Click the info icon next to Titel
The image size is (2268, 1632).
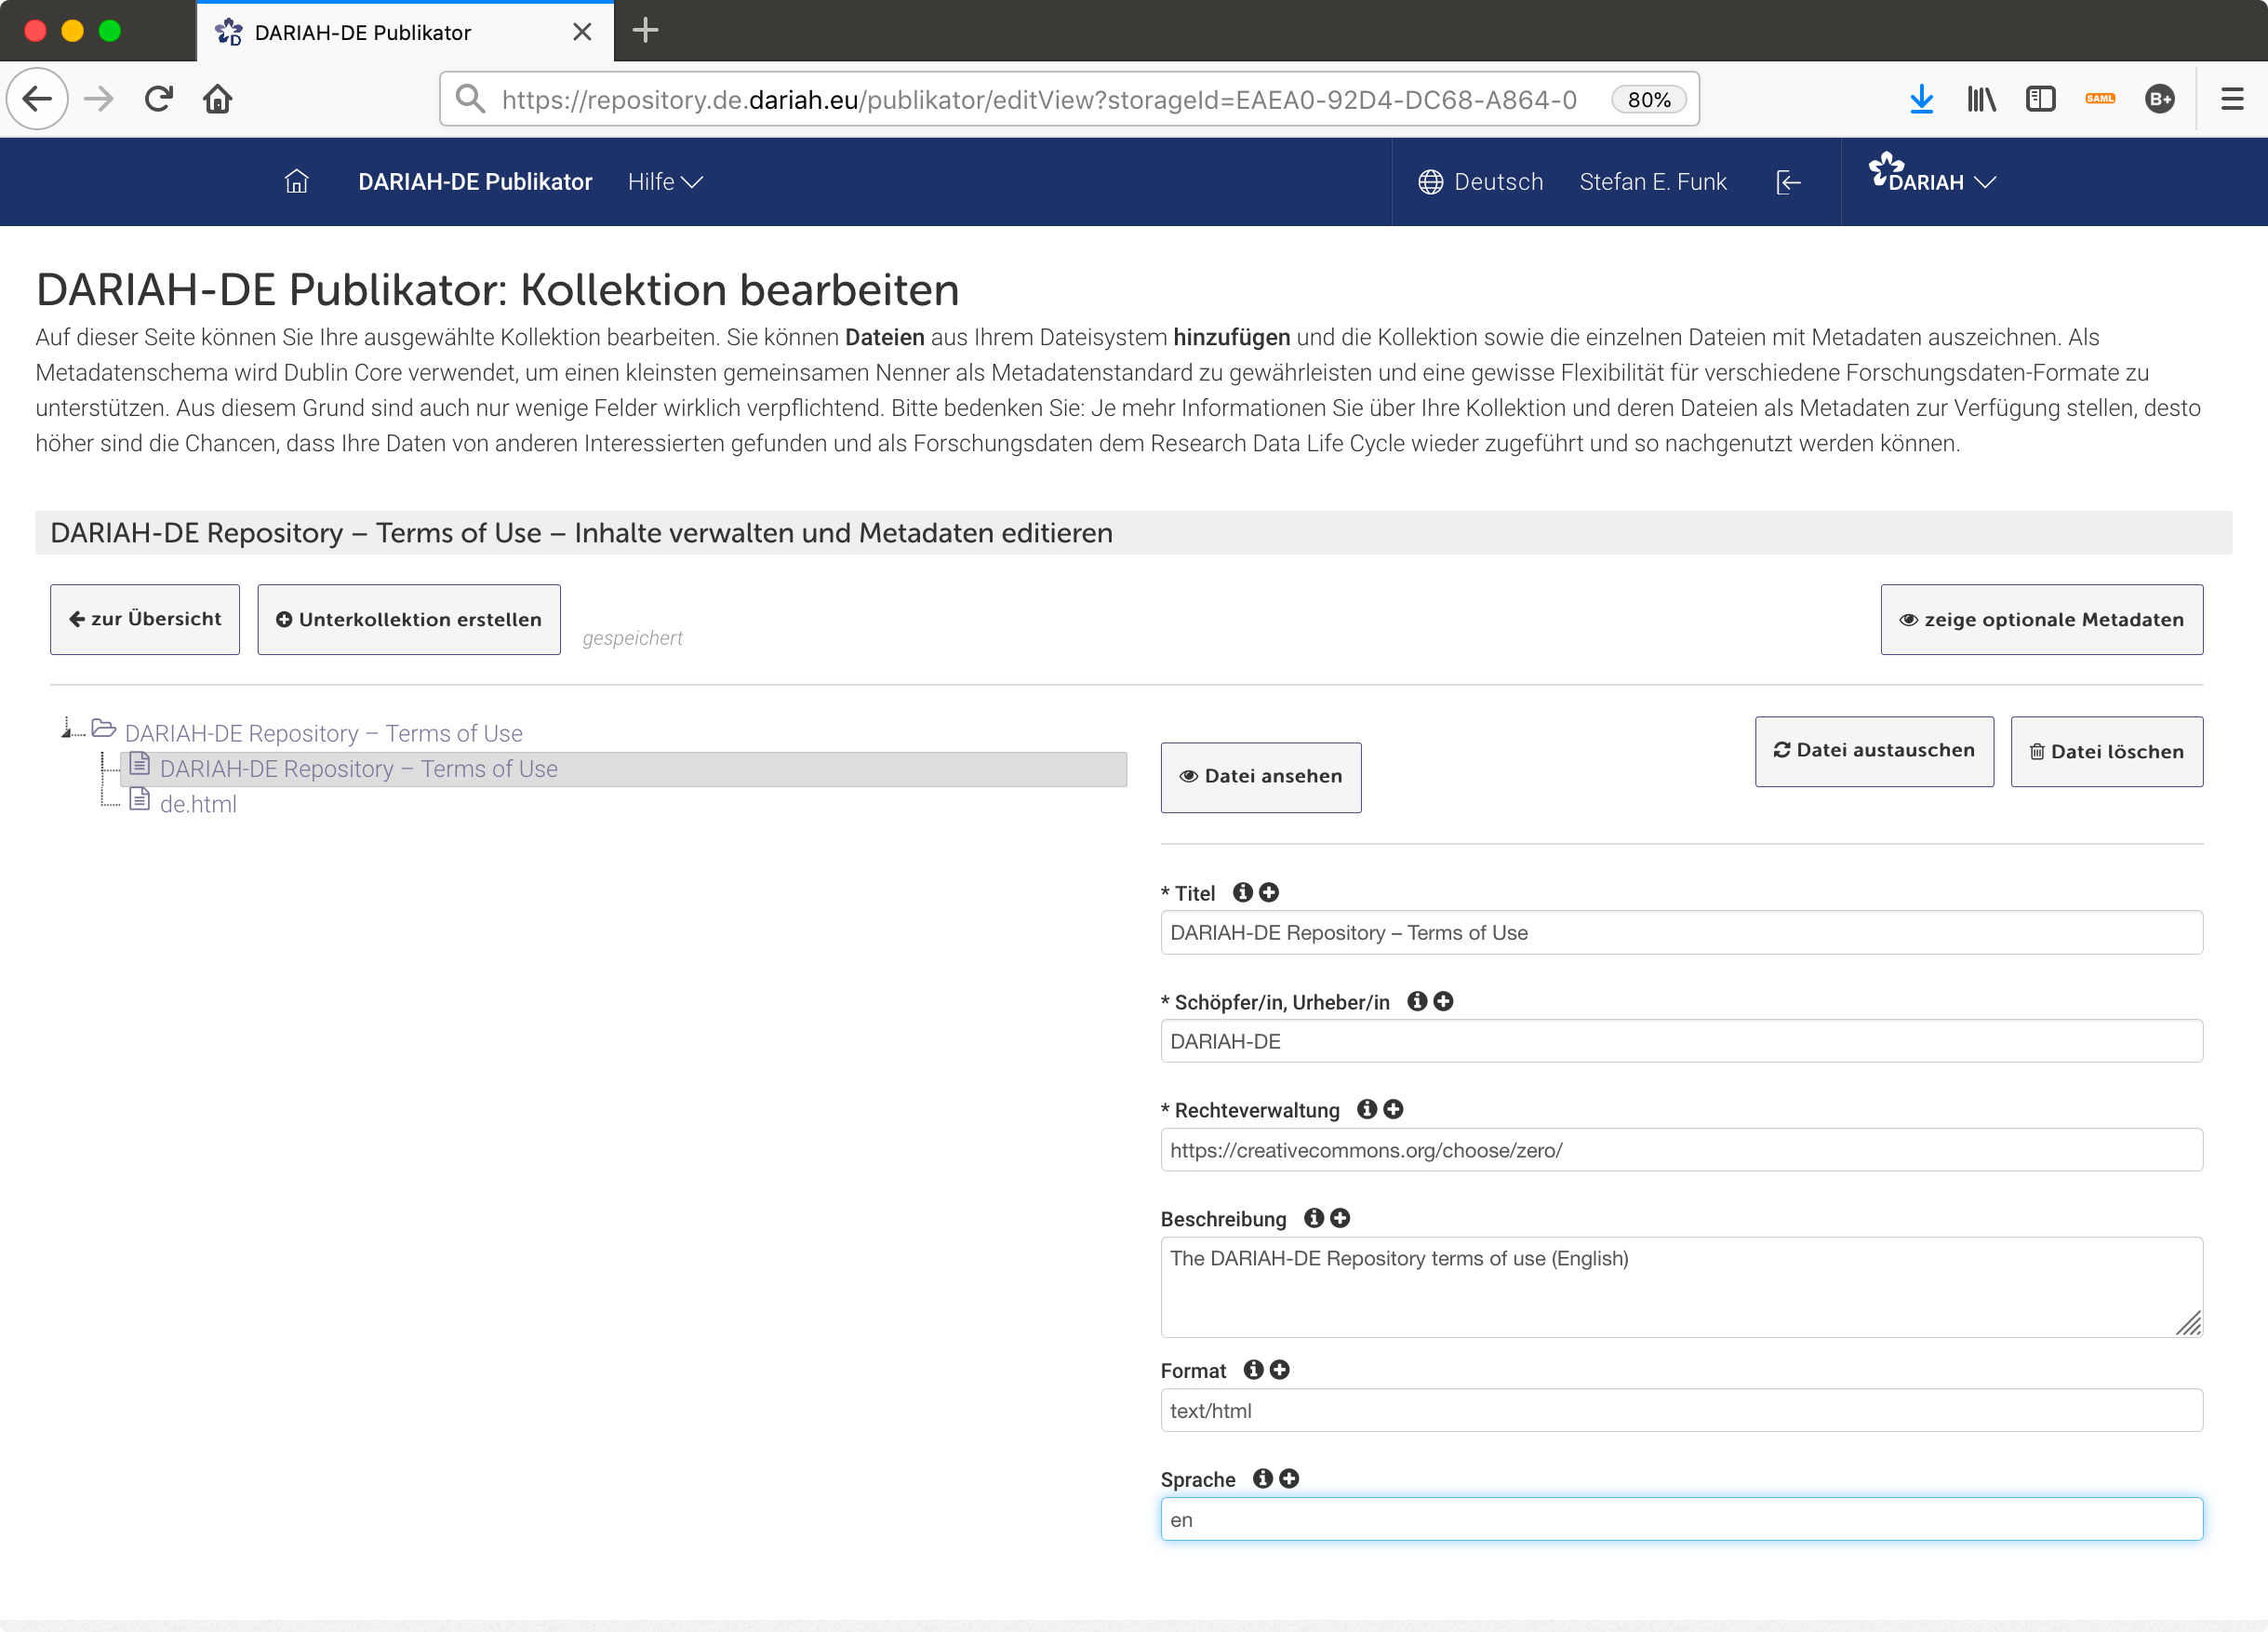pyautogui.click(x=1242, y=892)
